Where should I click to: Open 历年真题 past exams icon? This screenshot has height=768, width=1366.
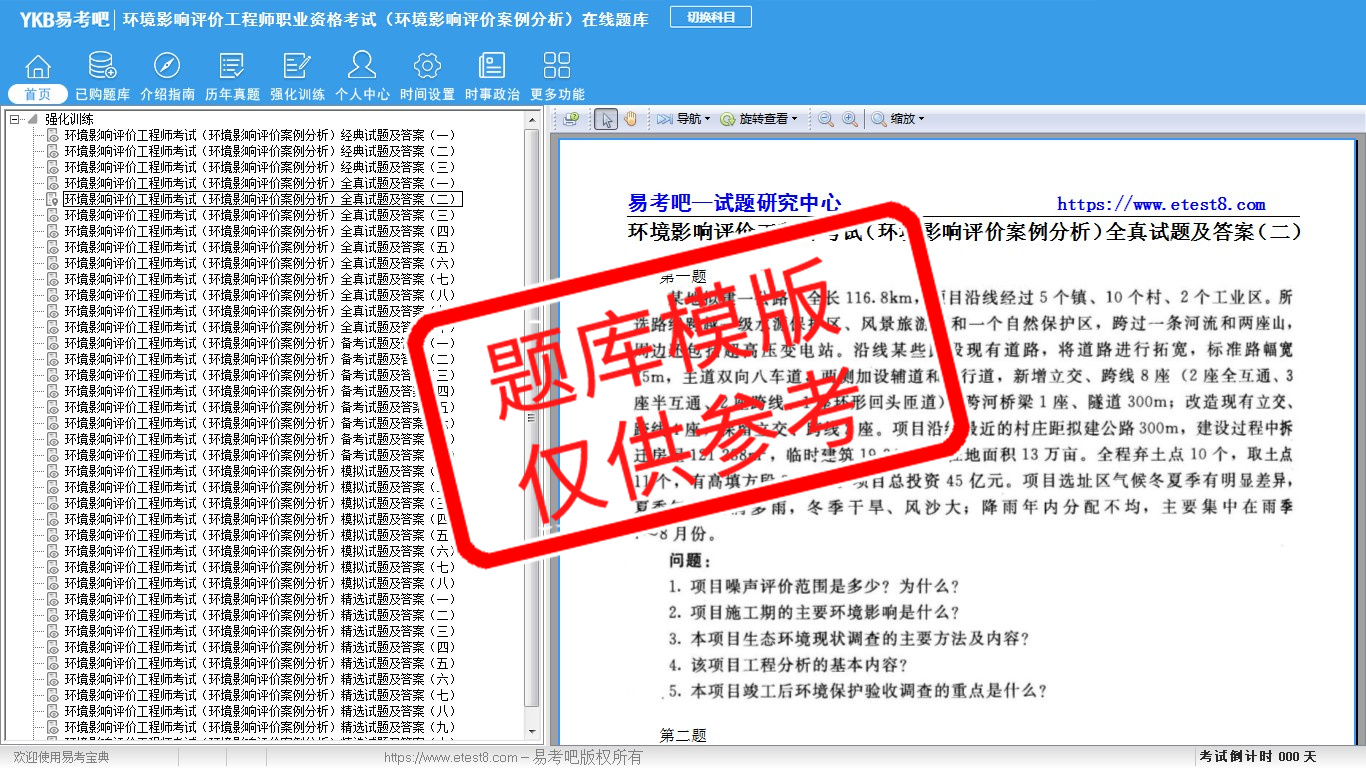232,67
